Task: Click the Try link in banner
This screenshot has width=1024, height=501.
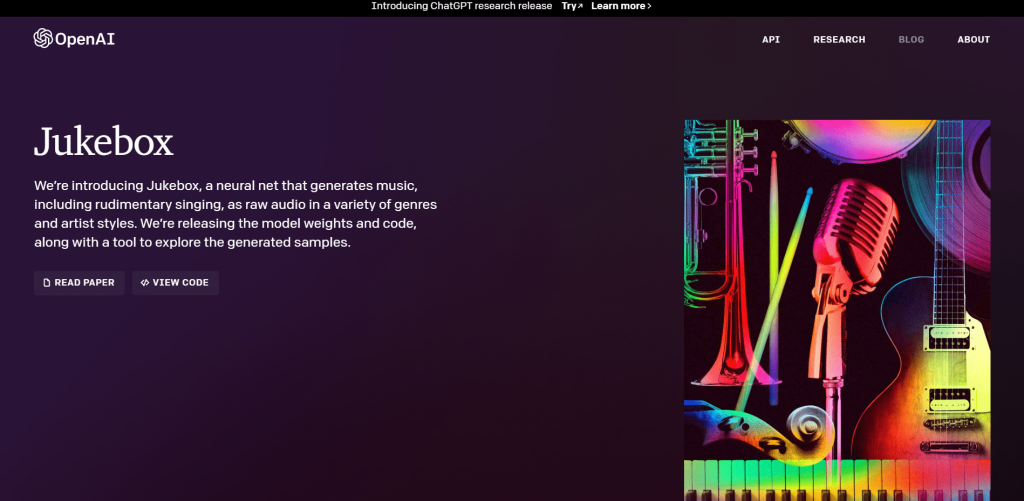Action: 572,6
